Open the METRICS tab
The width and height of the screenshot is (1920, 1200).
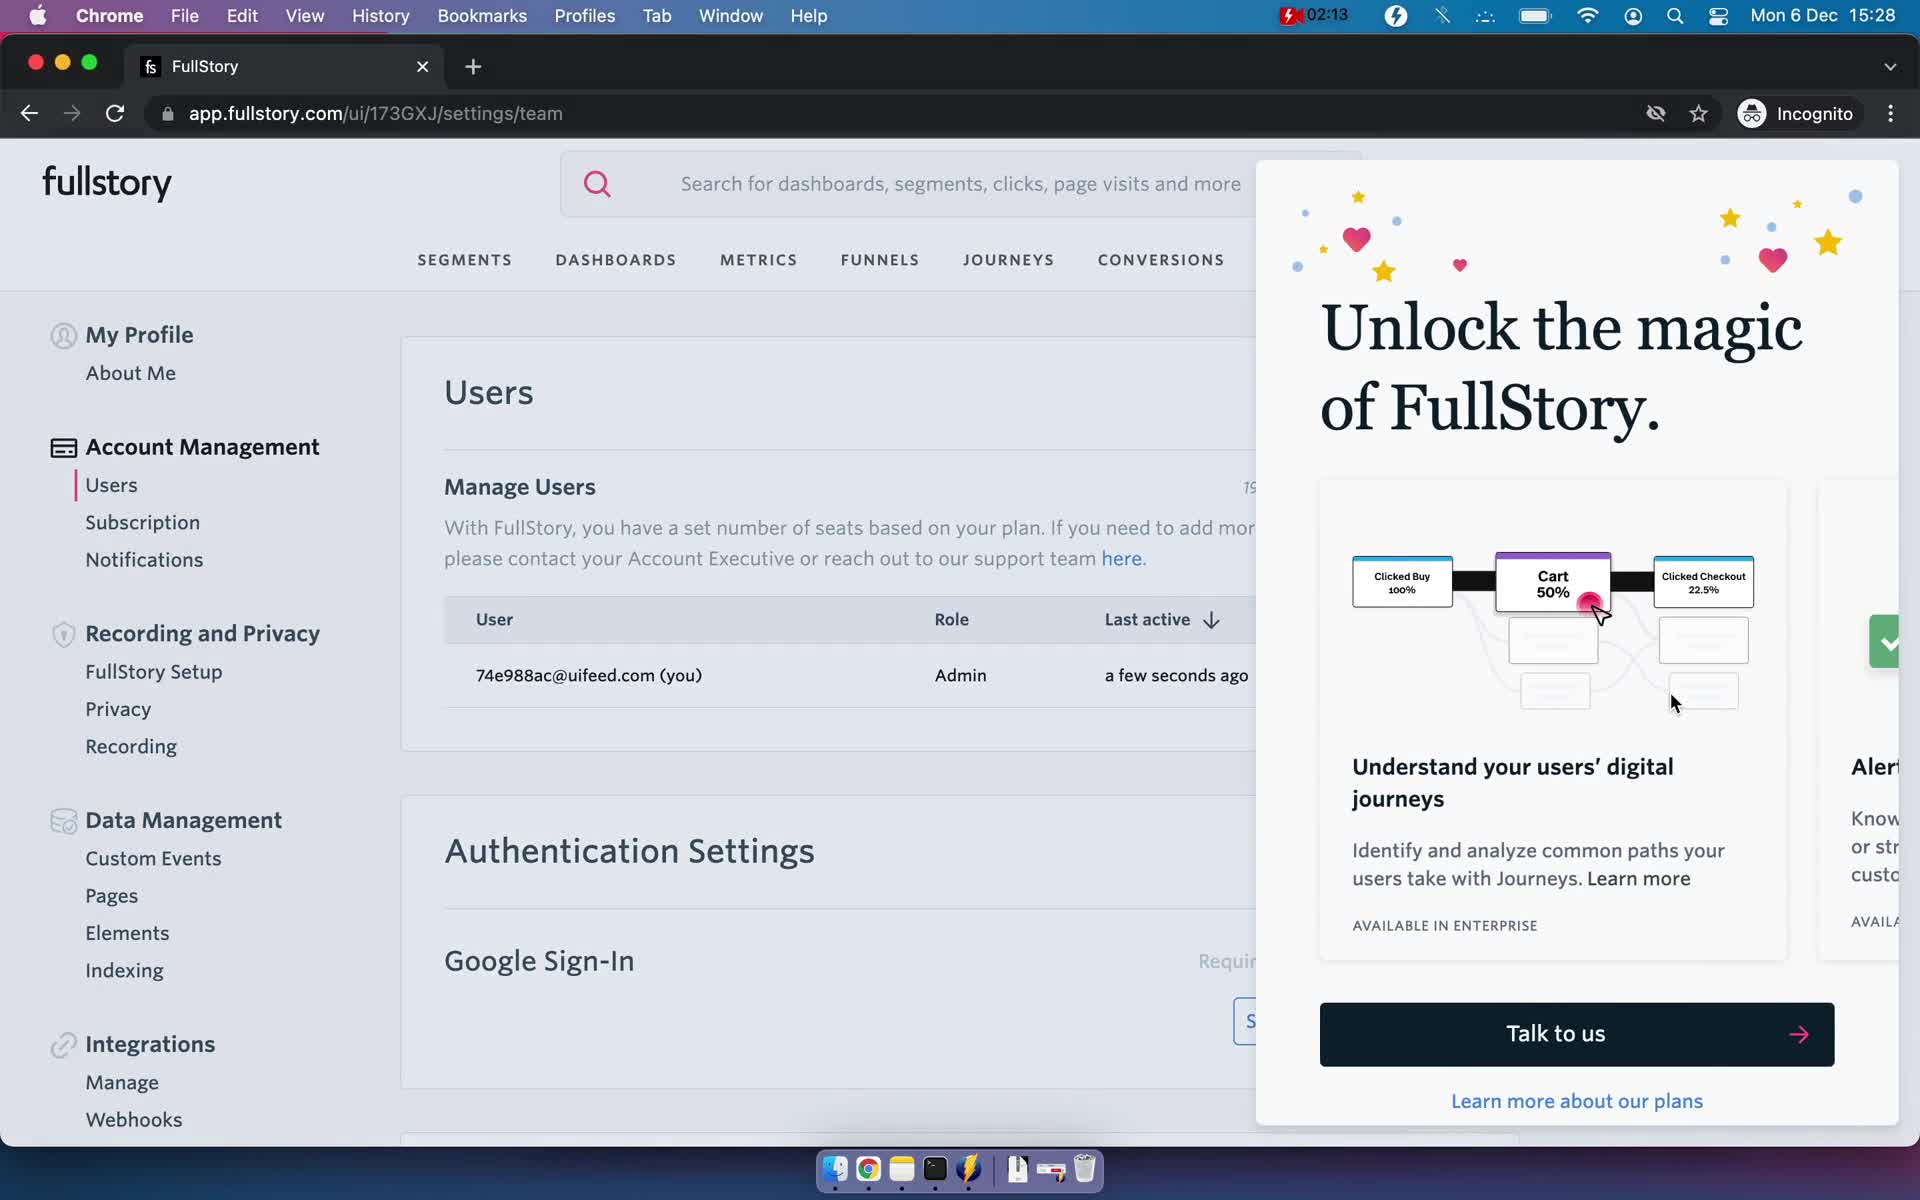click(x=758, y=260)
